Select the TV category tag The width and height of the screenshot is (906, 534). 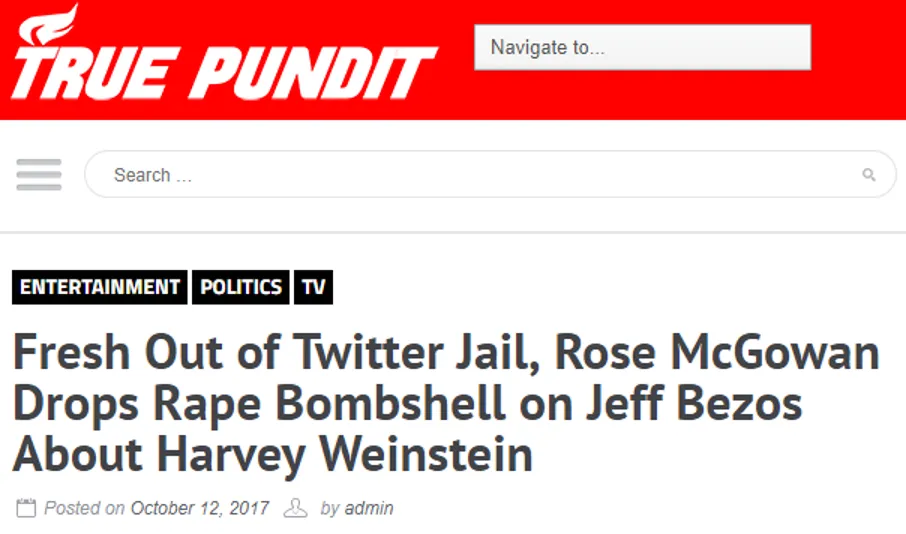pos(313,287)
